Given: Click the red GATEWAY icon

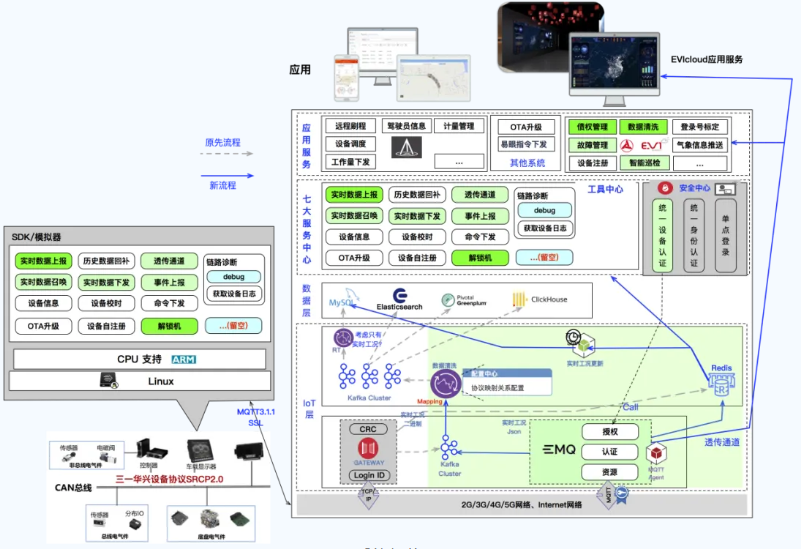Looking at the screenshot, I should [x=368, y=448].
